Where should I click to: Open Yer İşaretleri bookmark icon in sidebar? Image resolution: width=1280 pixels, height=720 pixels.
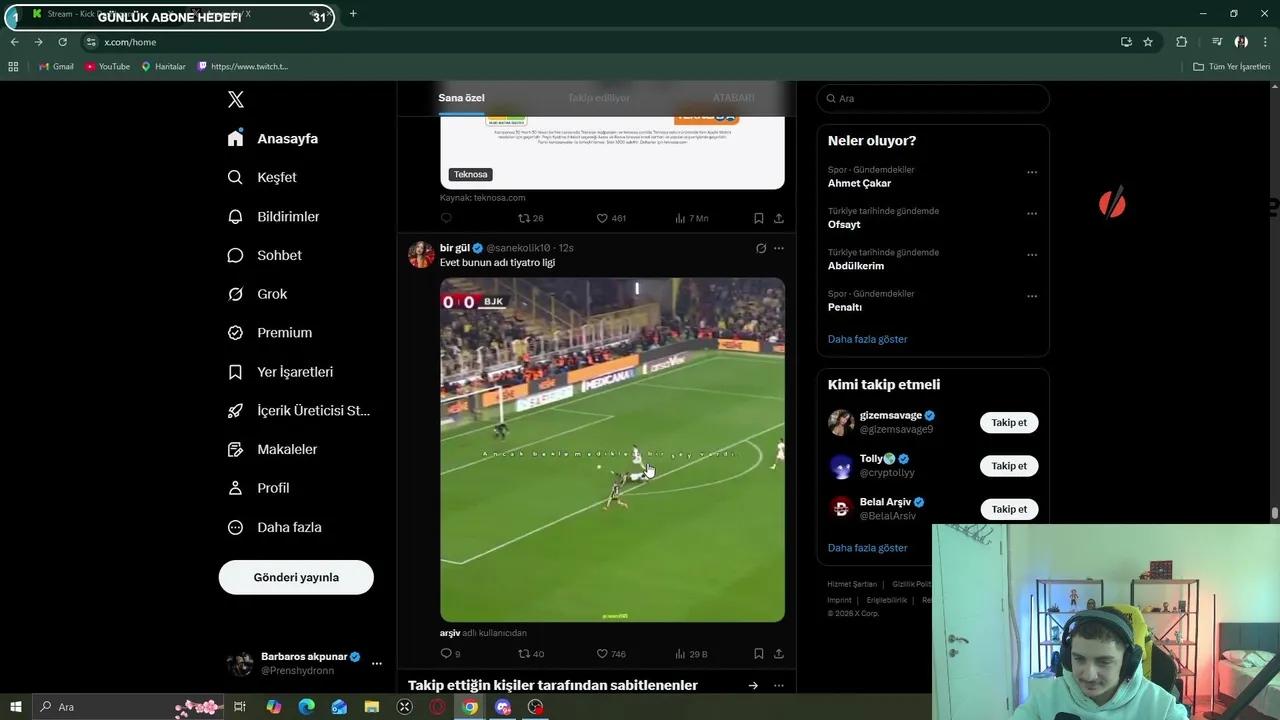click(235, 372)
